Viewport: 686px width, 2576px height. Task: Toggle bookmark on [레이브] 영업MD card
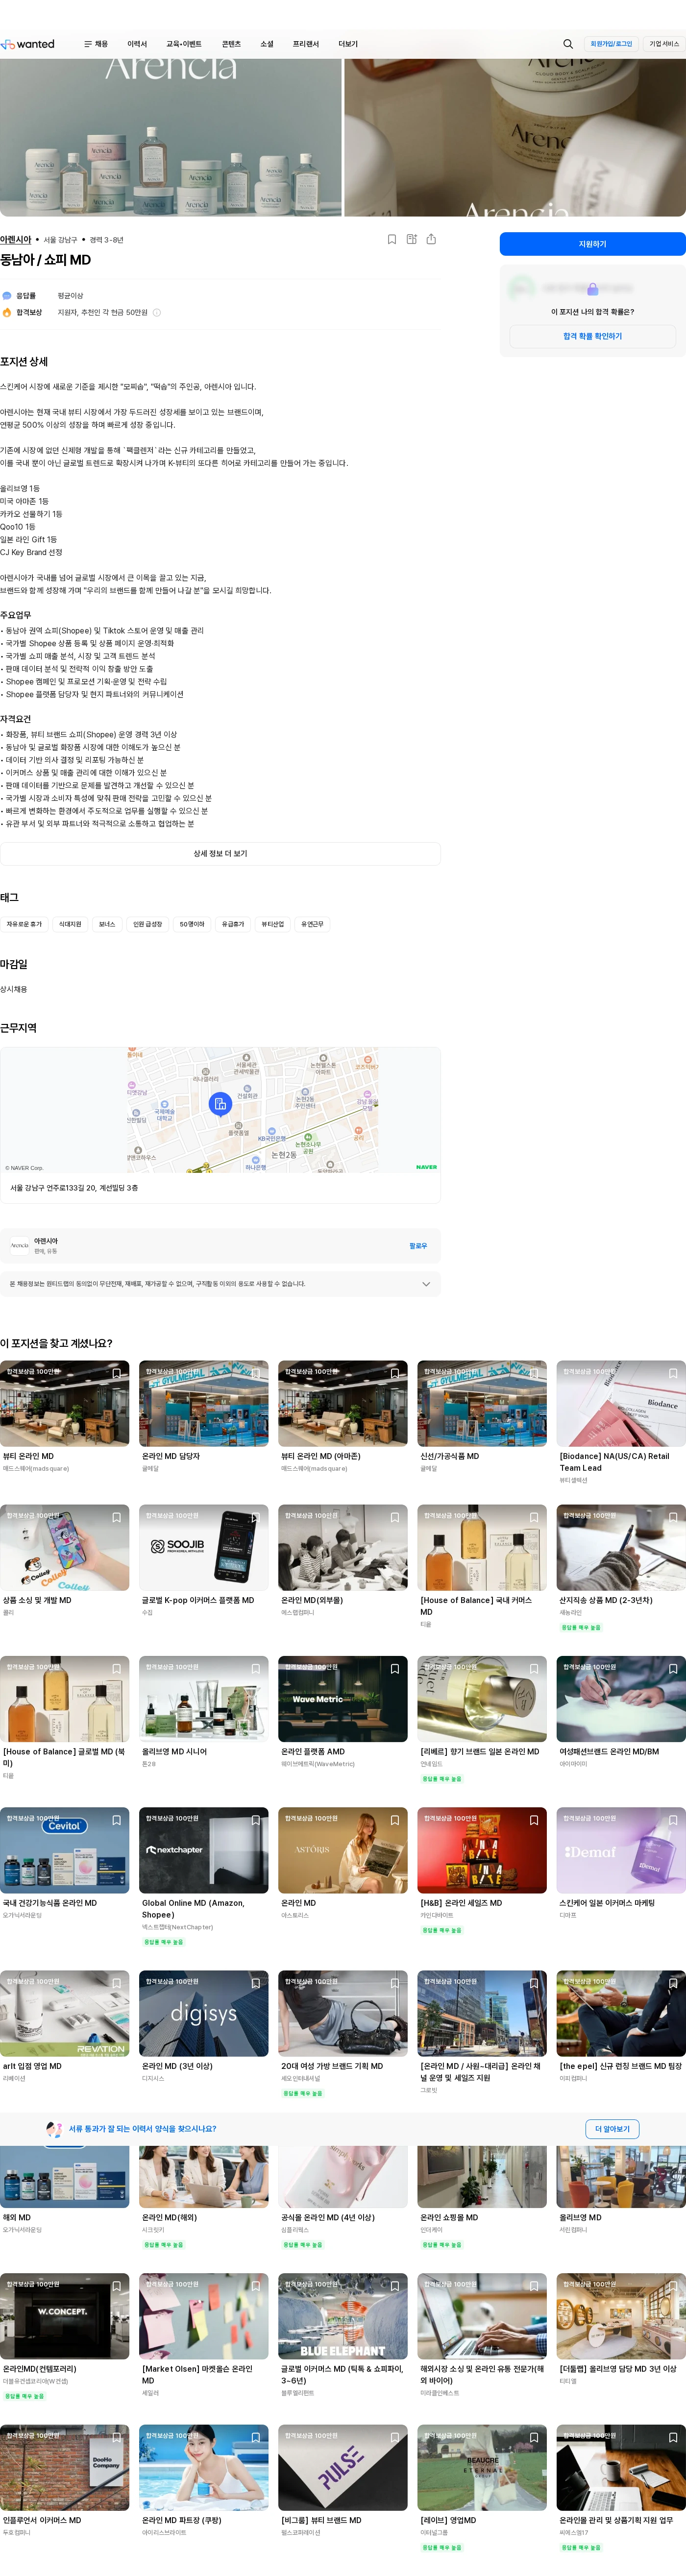[534, 2437]
